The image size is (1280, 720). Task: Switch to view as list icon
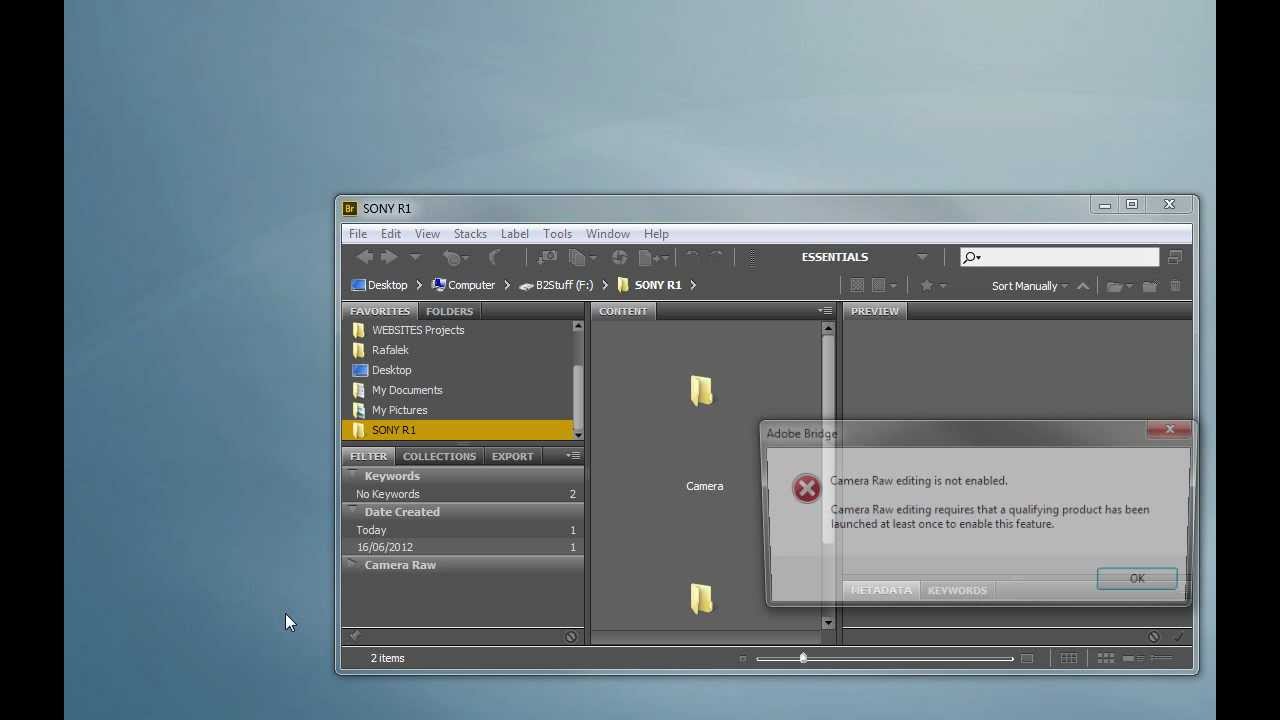[x=1161, y=658]
